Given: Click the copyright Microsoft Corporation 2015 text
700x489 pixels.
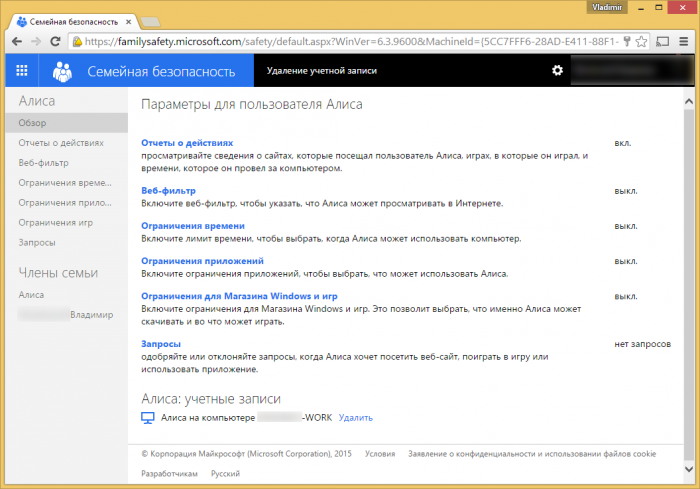Looking at the screenshot, I should tap(246, 454).
